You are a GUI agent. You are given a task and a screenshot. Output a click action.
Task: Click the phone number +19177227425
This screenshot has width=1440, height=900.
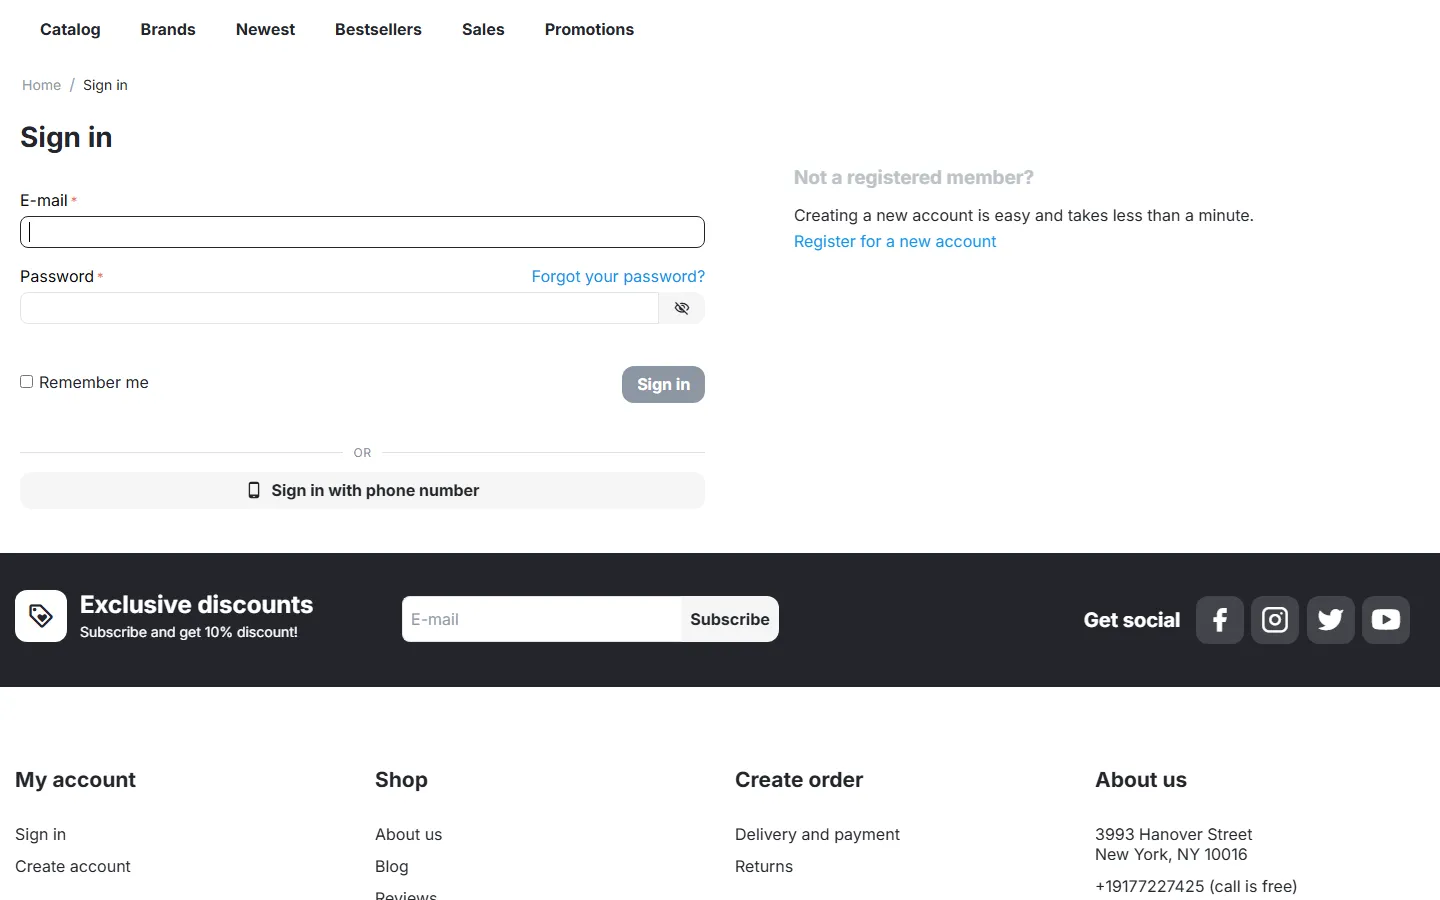point(1149,886)
